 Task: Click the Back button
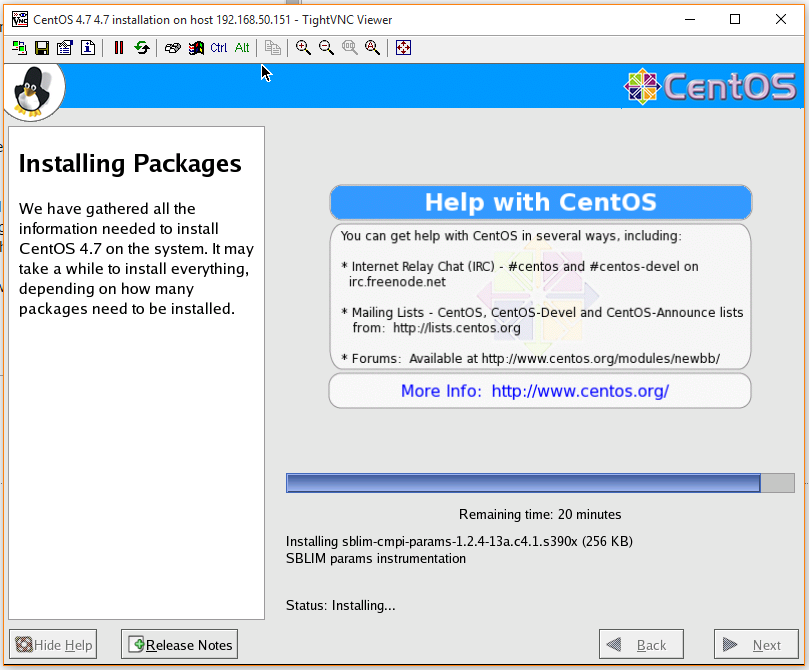pyautogui.click(x=641, y=644)
